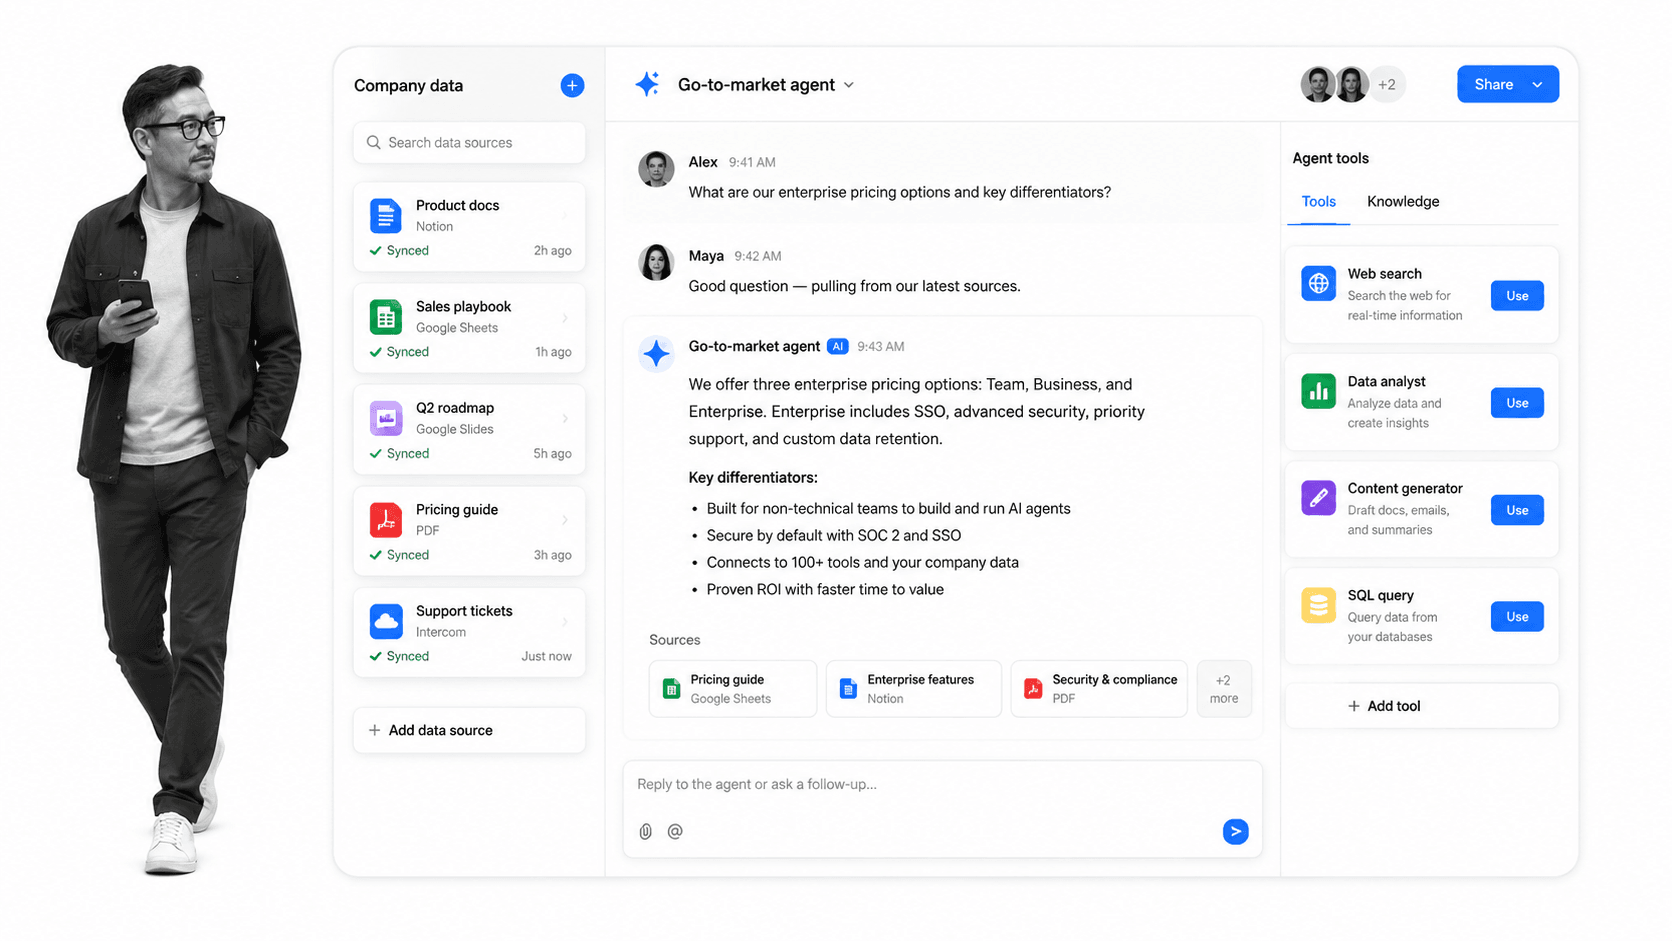Expand the Support tickets row chevron
Viewport: 1672px width, 941px height.
[565, 621]
